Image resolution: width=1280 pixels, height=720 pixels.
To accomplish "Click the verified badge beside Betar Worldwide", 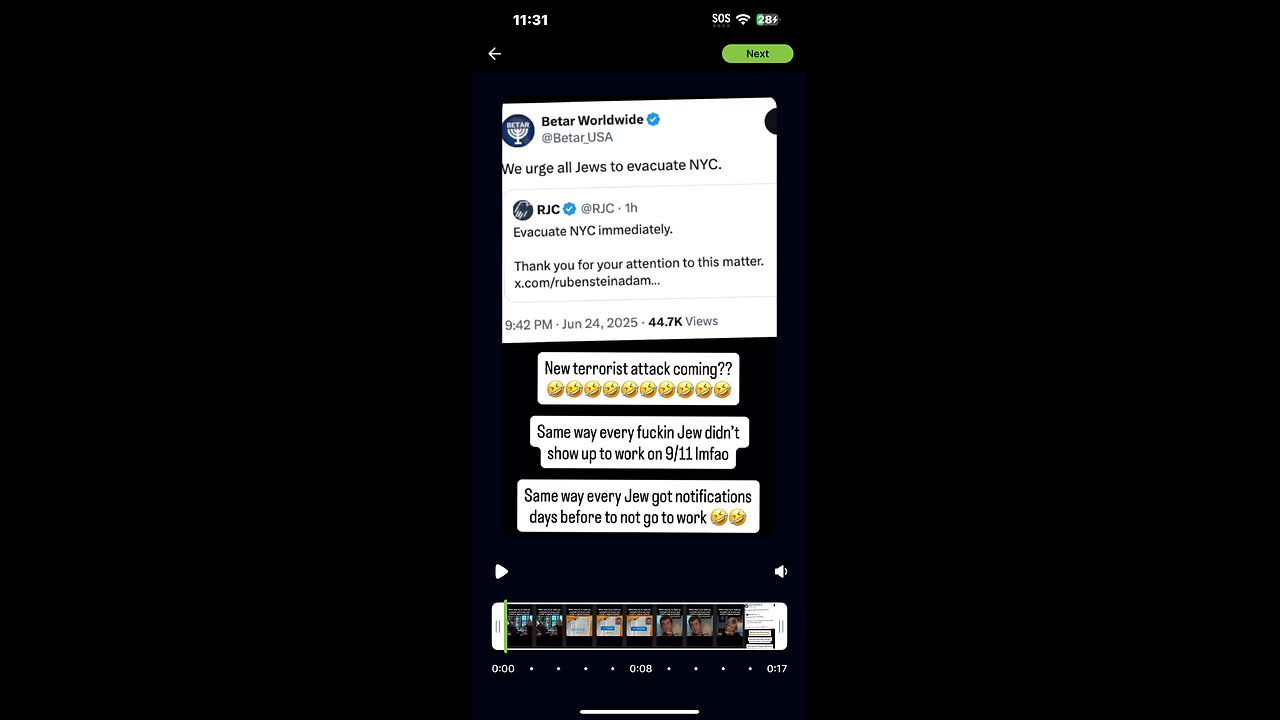I will (653, 119).
